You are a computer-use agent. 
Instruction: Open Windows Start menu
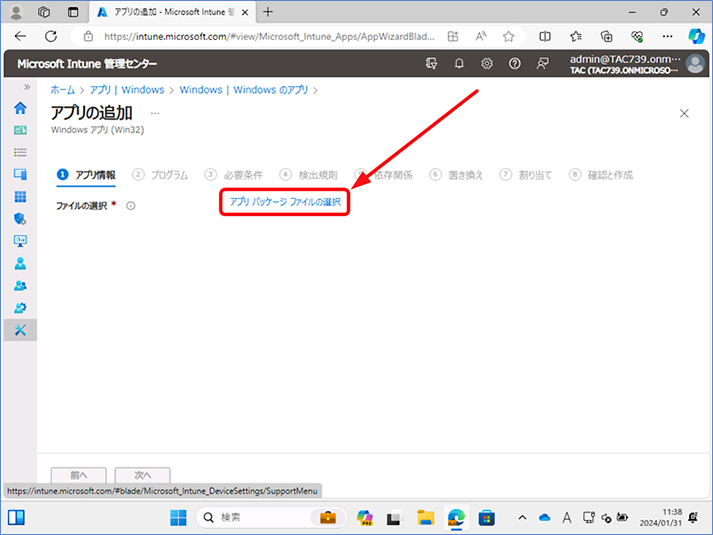pyautogui.click(x=178, y=518)
